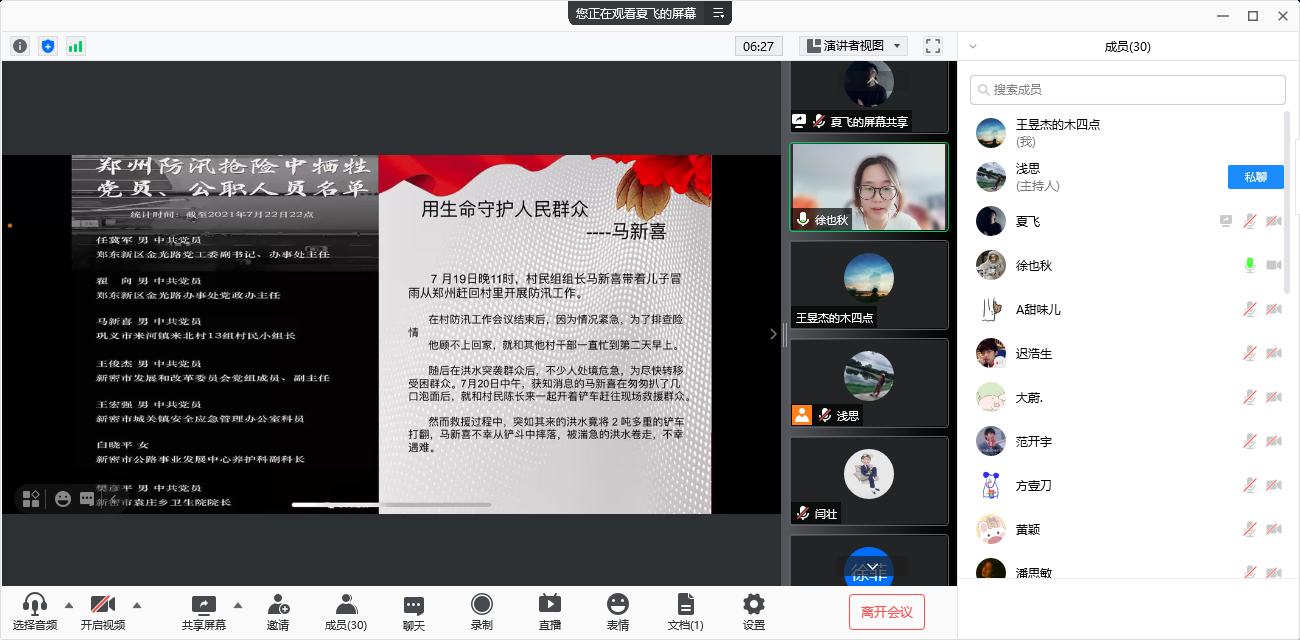Click the red Leave Meeting button
Image resolution: width=1300 pixels, height=640 pixels.
click(x=886, y=611)
